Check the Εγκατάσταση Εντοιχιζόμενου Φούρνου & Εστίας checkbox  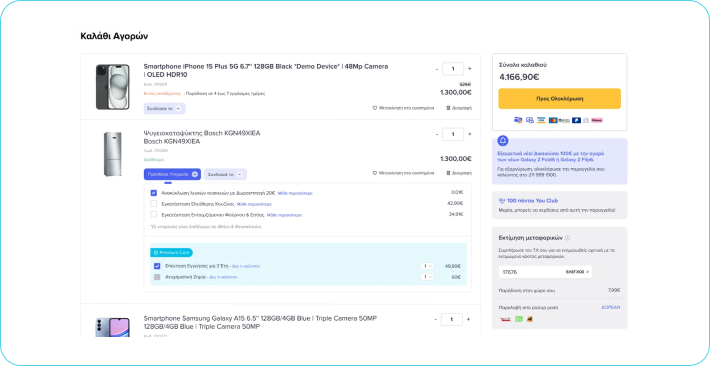click(x=154, y=215)
